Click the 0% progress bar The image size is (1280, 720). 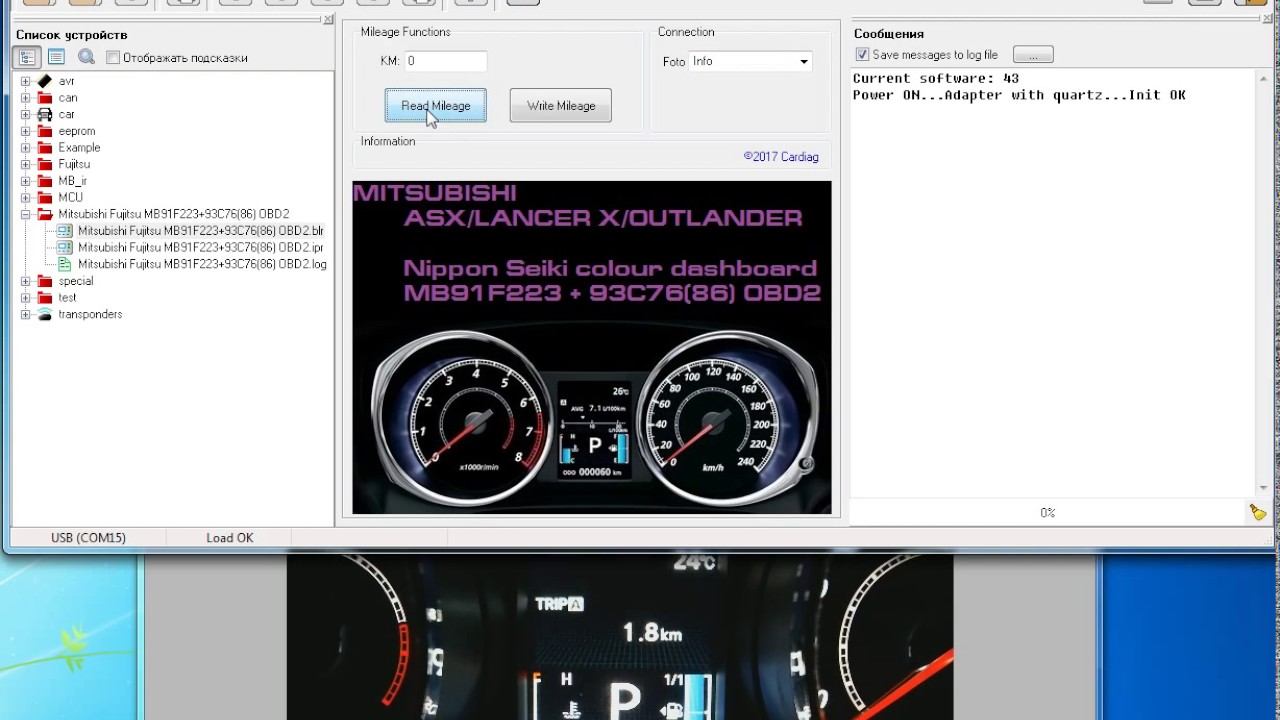click(x=1047, y=513)
